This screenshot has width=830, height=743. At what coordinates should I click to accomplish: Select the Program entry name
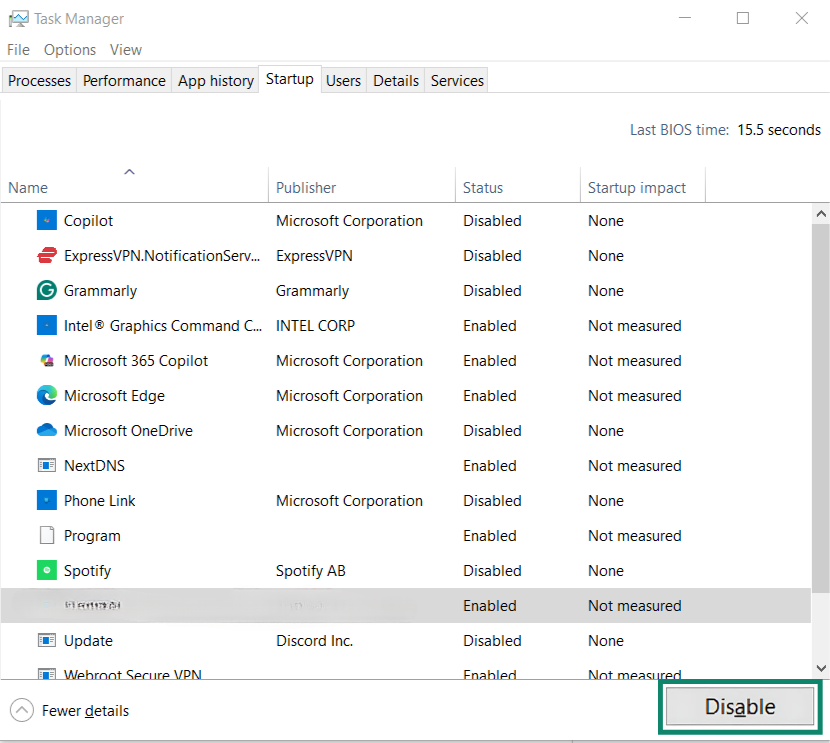click(92, 536)
